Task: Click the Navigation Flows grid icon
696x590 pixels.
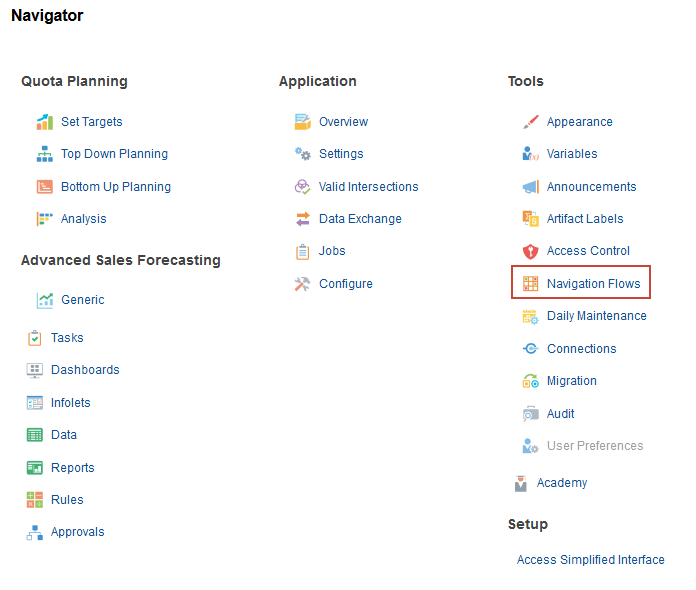Action: [x=530, y=284]
